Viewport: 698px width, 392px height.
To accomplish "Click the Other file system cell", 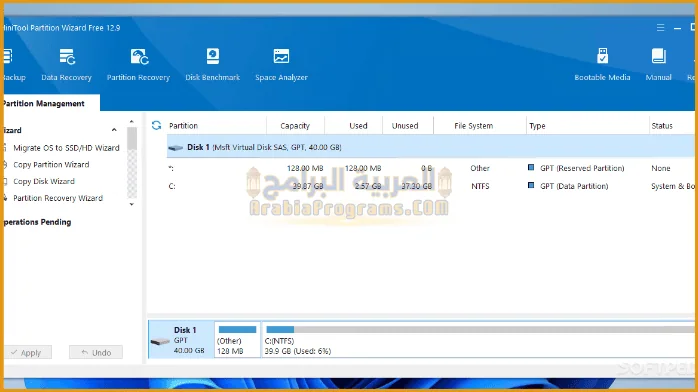I will tap(480, 168).
